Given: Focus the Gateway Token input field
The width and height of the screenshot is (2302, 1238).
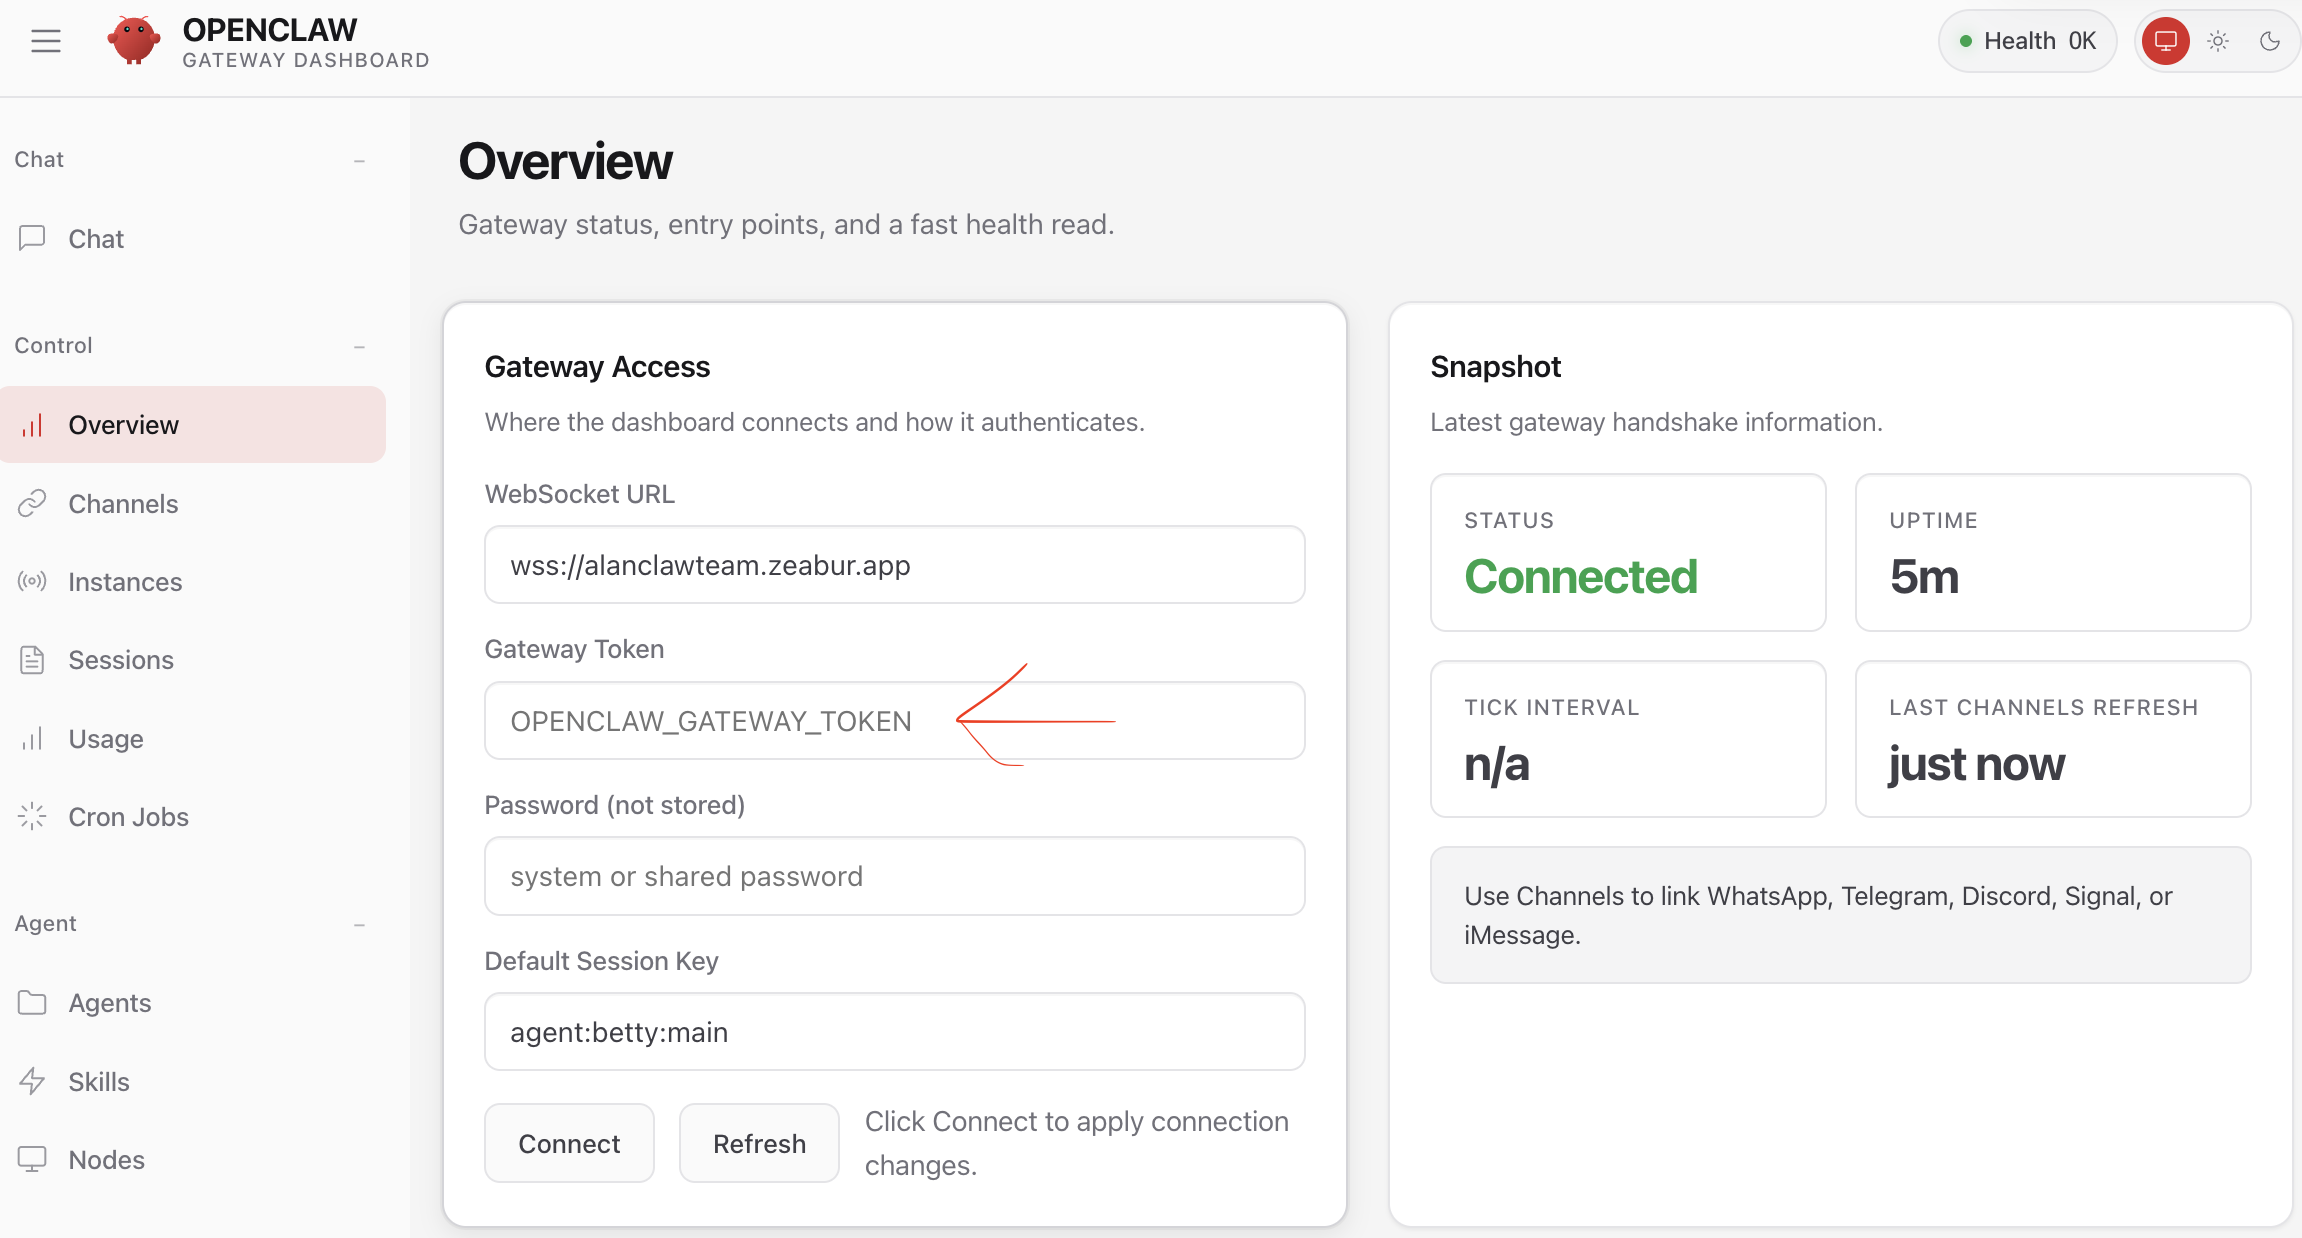Looking at the screenshot, I should (894, 720).
